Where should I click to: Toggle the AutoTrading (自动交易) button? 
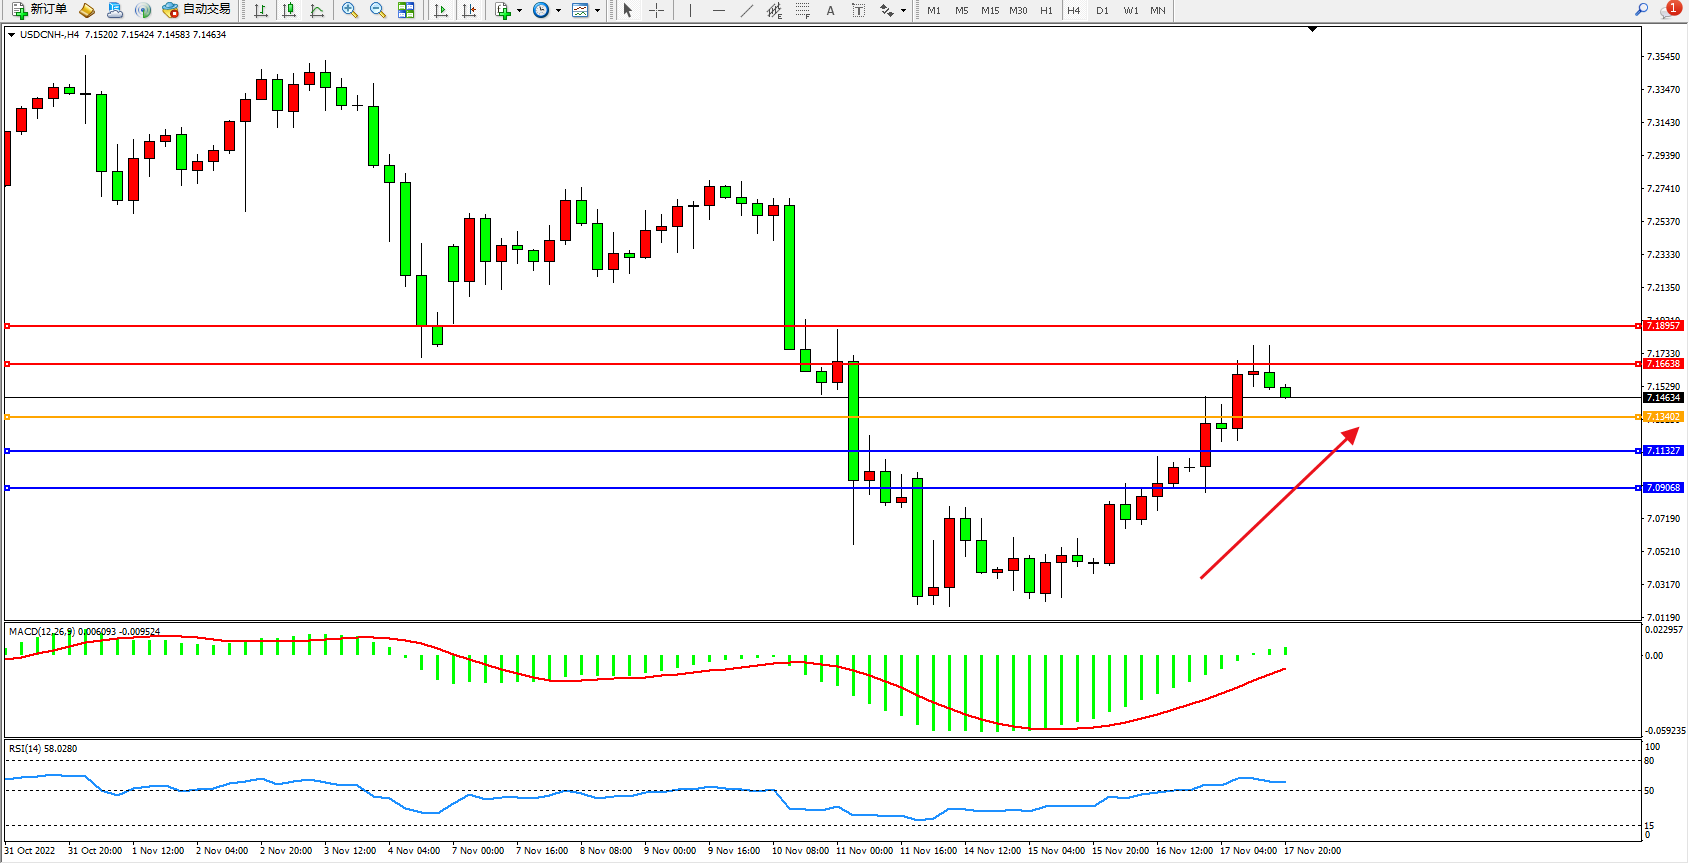pyautogui.click(x=197, y=10)
